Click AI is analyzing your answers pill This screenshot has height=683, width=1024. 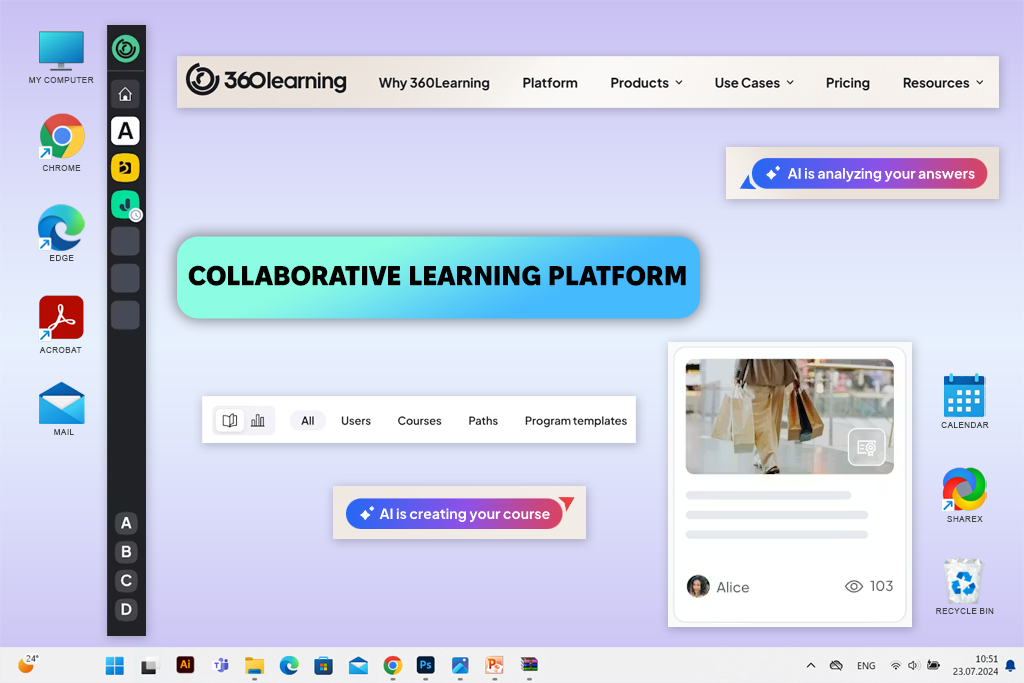tap(869, 174)
